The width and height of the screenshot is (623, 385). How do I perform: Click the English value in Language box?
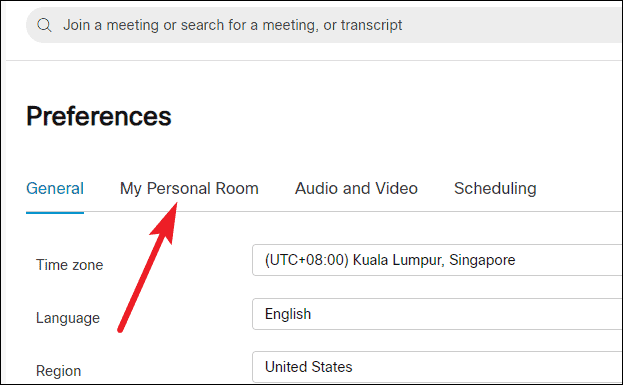click(x=288, y=314)
